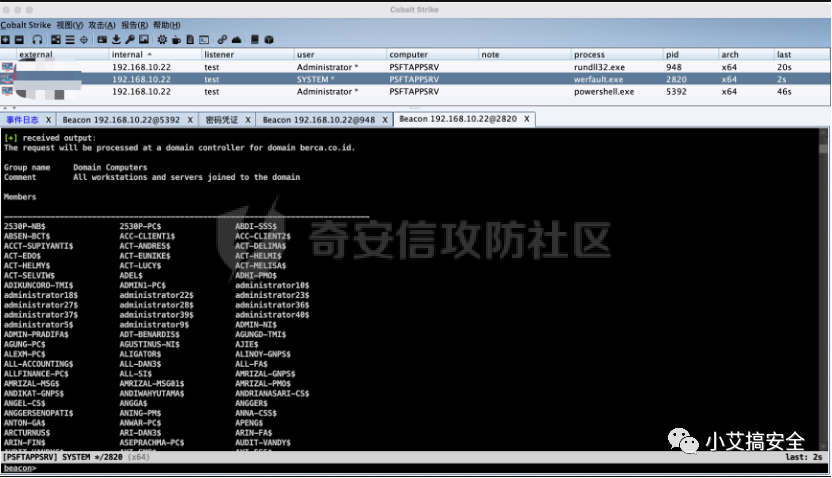Select the powershell.exe process cell
The width and height of the screenshot is (832, 478).
coord(617,91)
